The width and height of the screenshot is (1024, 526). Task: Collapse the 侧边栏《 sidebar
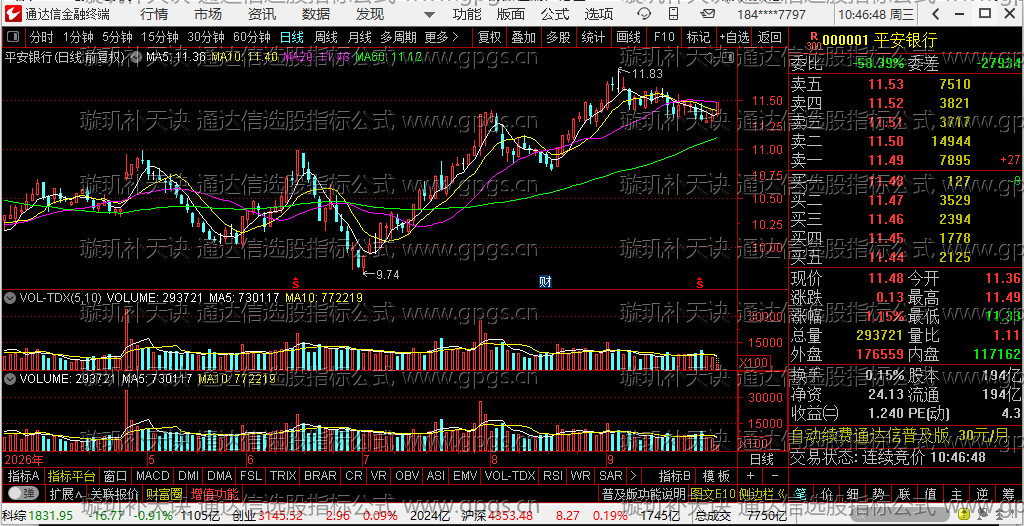tap(762, 492)
